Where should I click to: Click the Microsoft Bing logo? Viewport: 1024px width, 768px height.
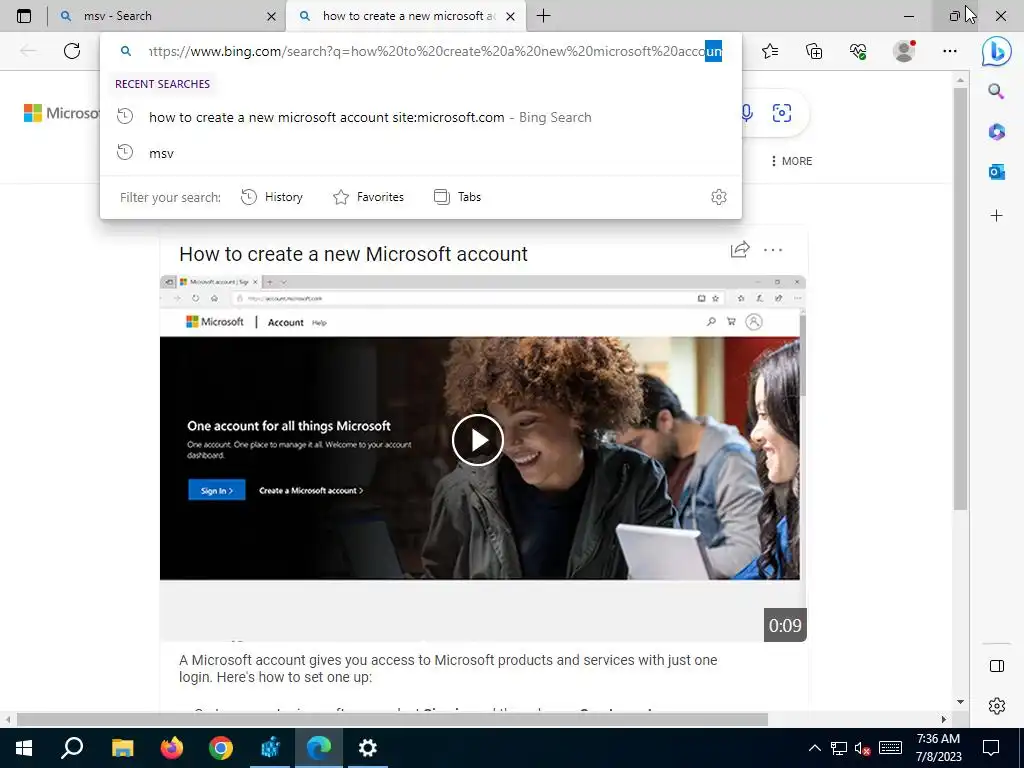point(61,113)
